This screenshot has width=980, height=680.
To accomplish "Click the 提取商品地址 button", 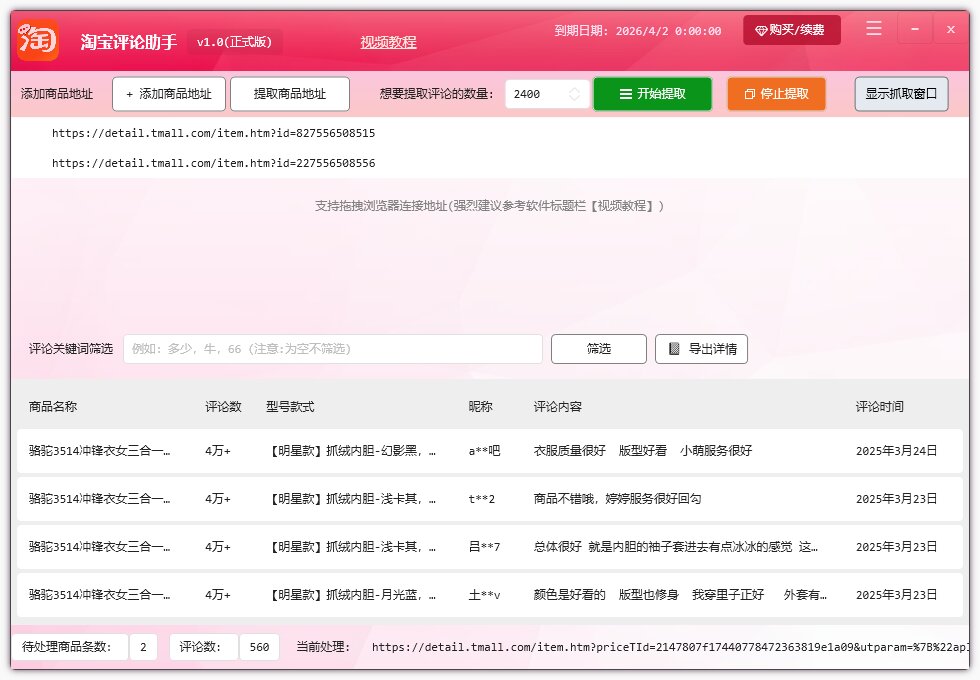I will click(x=290, y=94).
